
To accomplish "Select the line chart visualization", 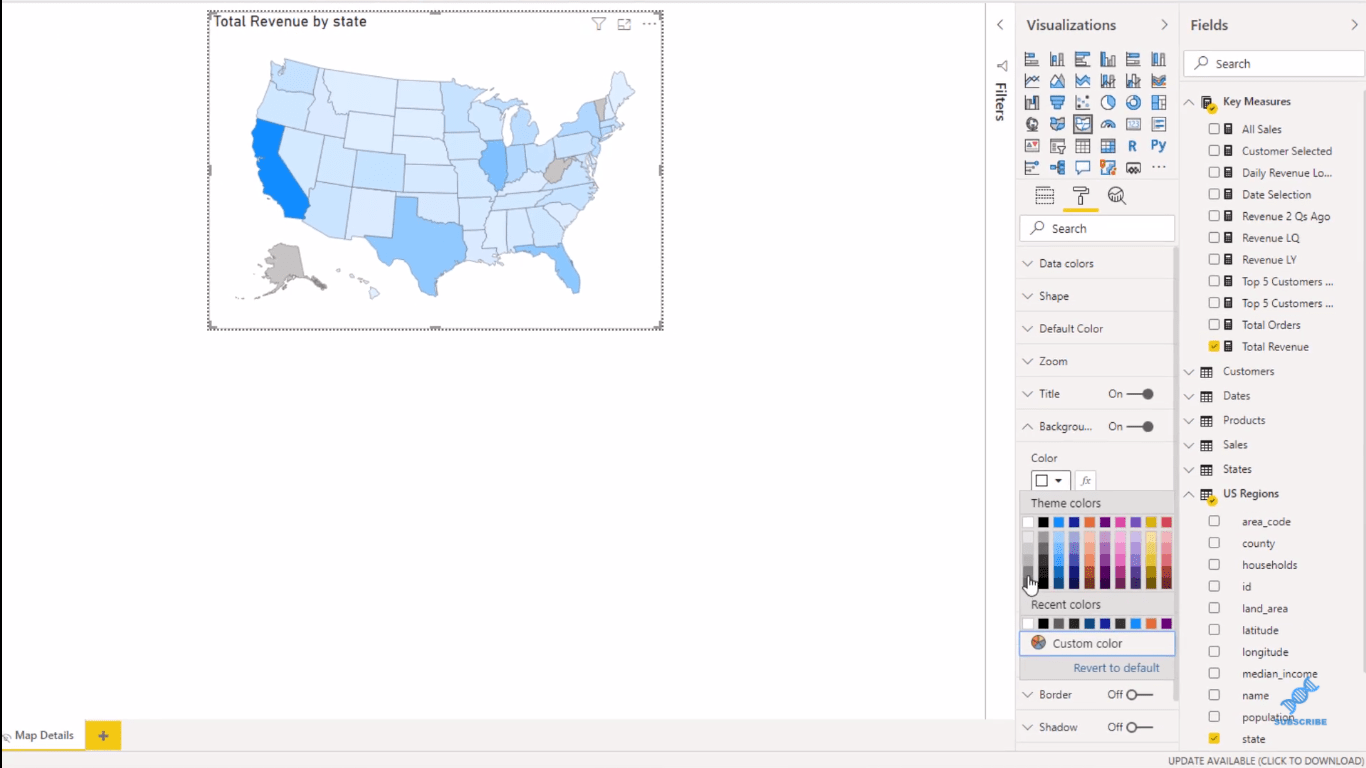I will point(1032,81).
